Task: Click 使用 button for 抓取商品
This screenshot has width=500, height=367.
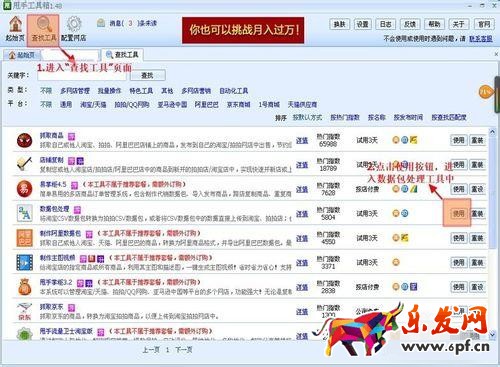Action: 458,140
